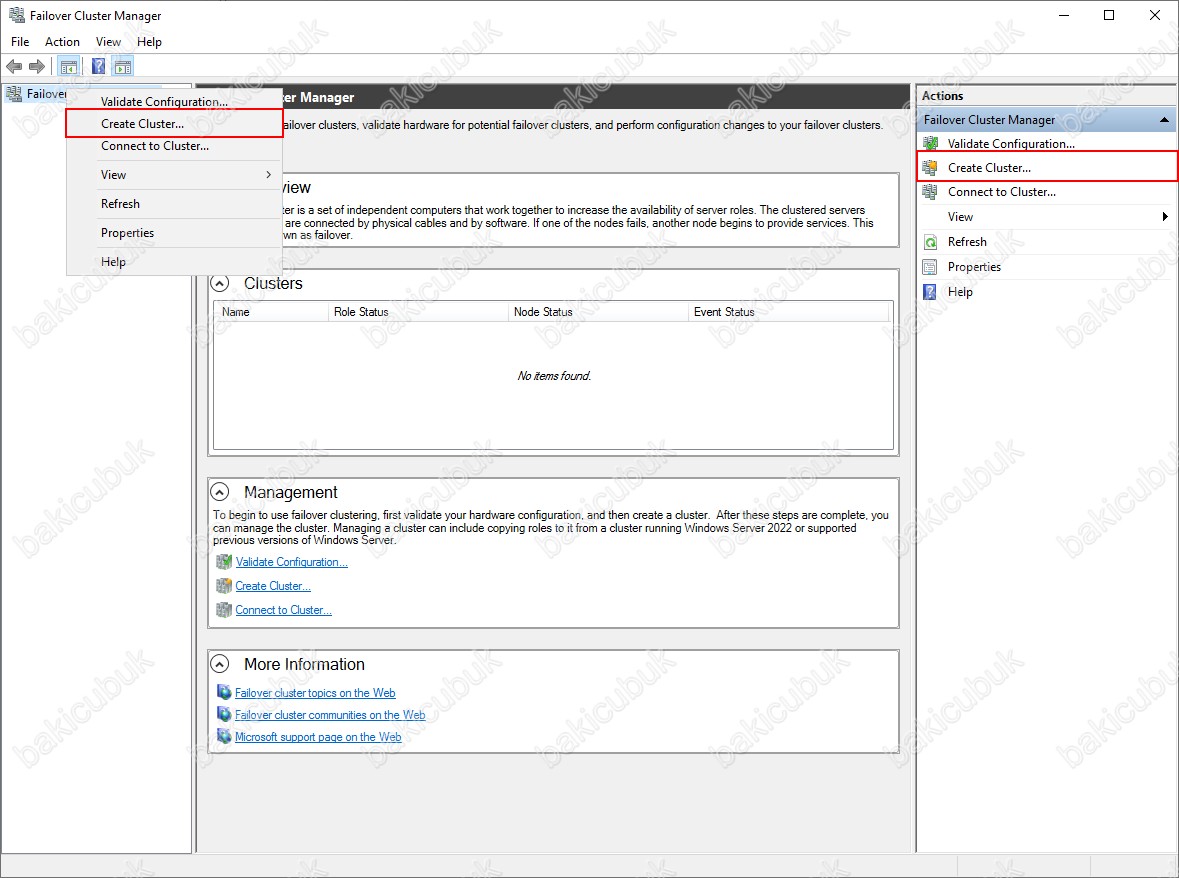Image resolution: width=1179 pixels, height=878 pixels.
Task: Click the 'Management' section heading text
Action: tap(291, 492)
